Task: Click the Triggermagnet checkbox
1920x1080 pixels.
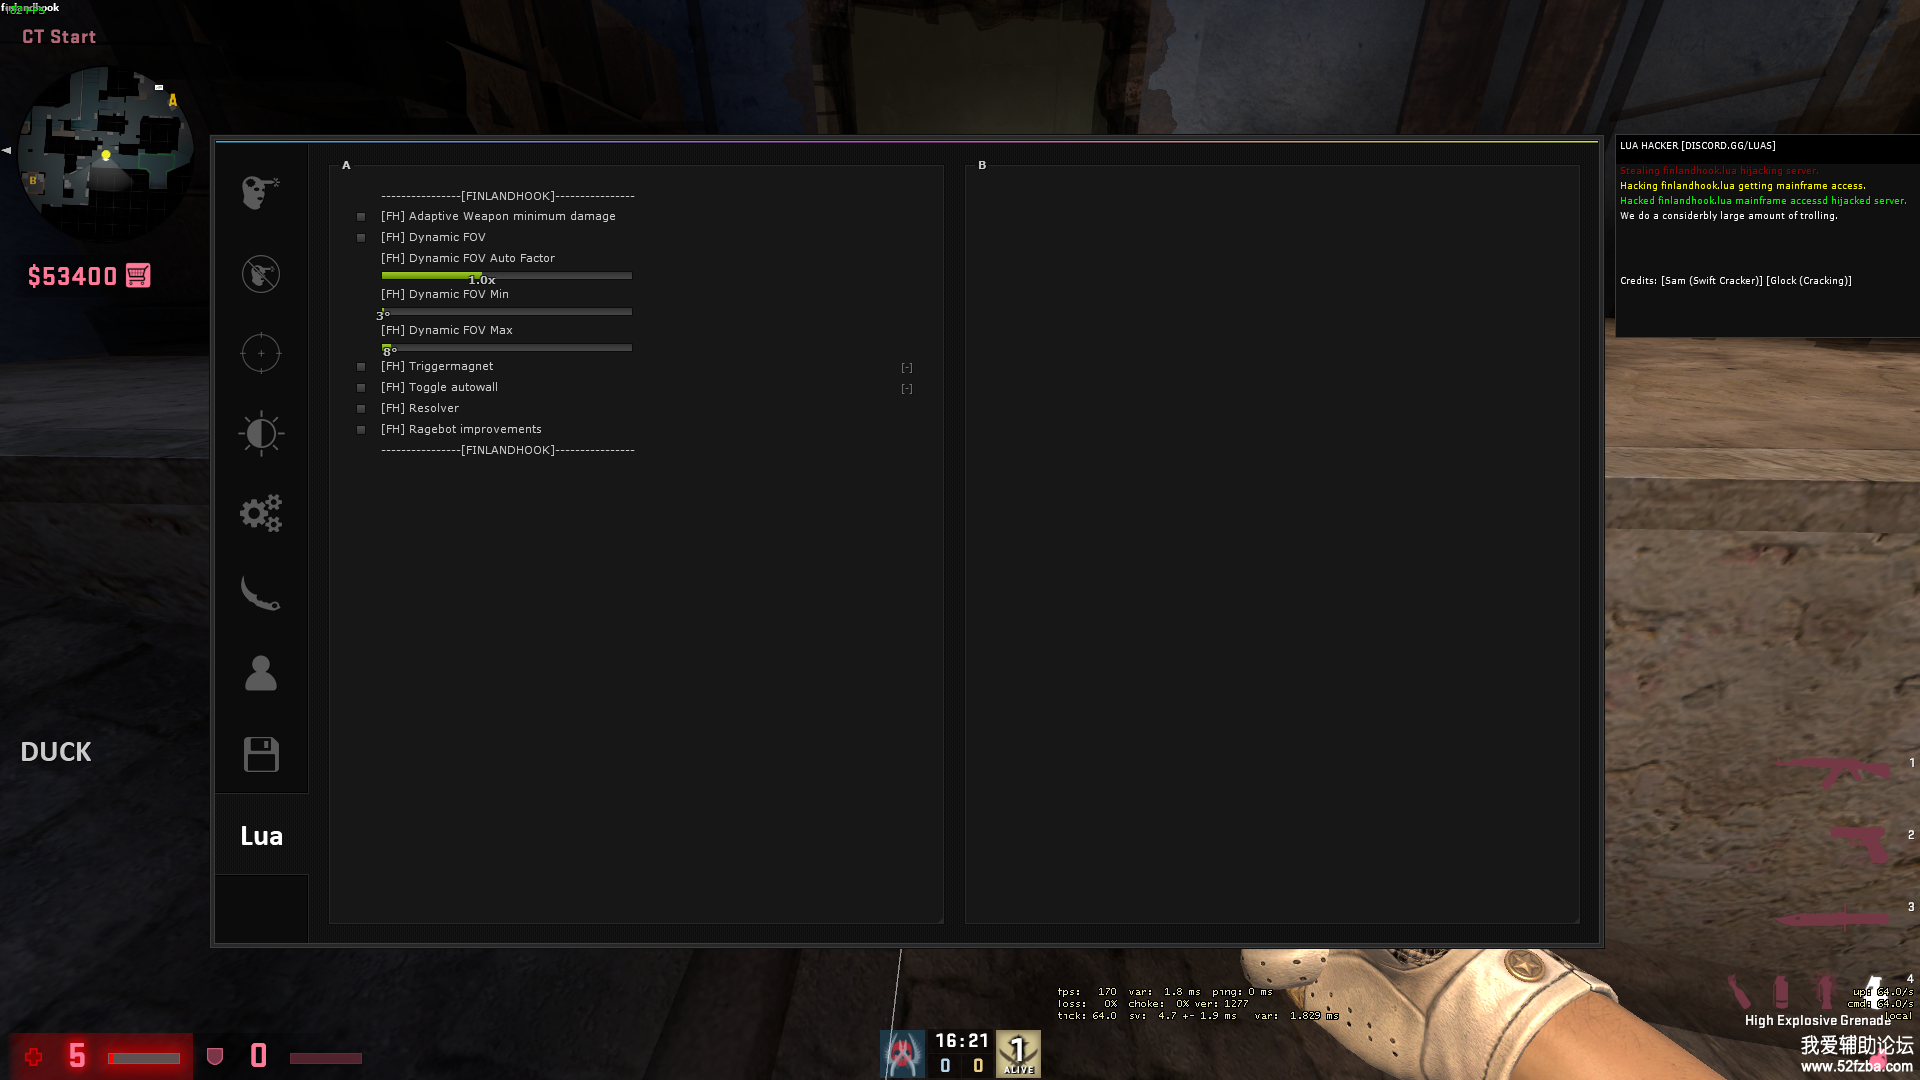Action: [x=361, y=367]
